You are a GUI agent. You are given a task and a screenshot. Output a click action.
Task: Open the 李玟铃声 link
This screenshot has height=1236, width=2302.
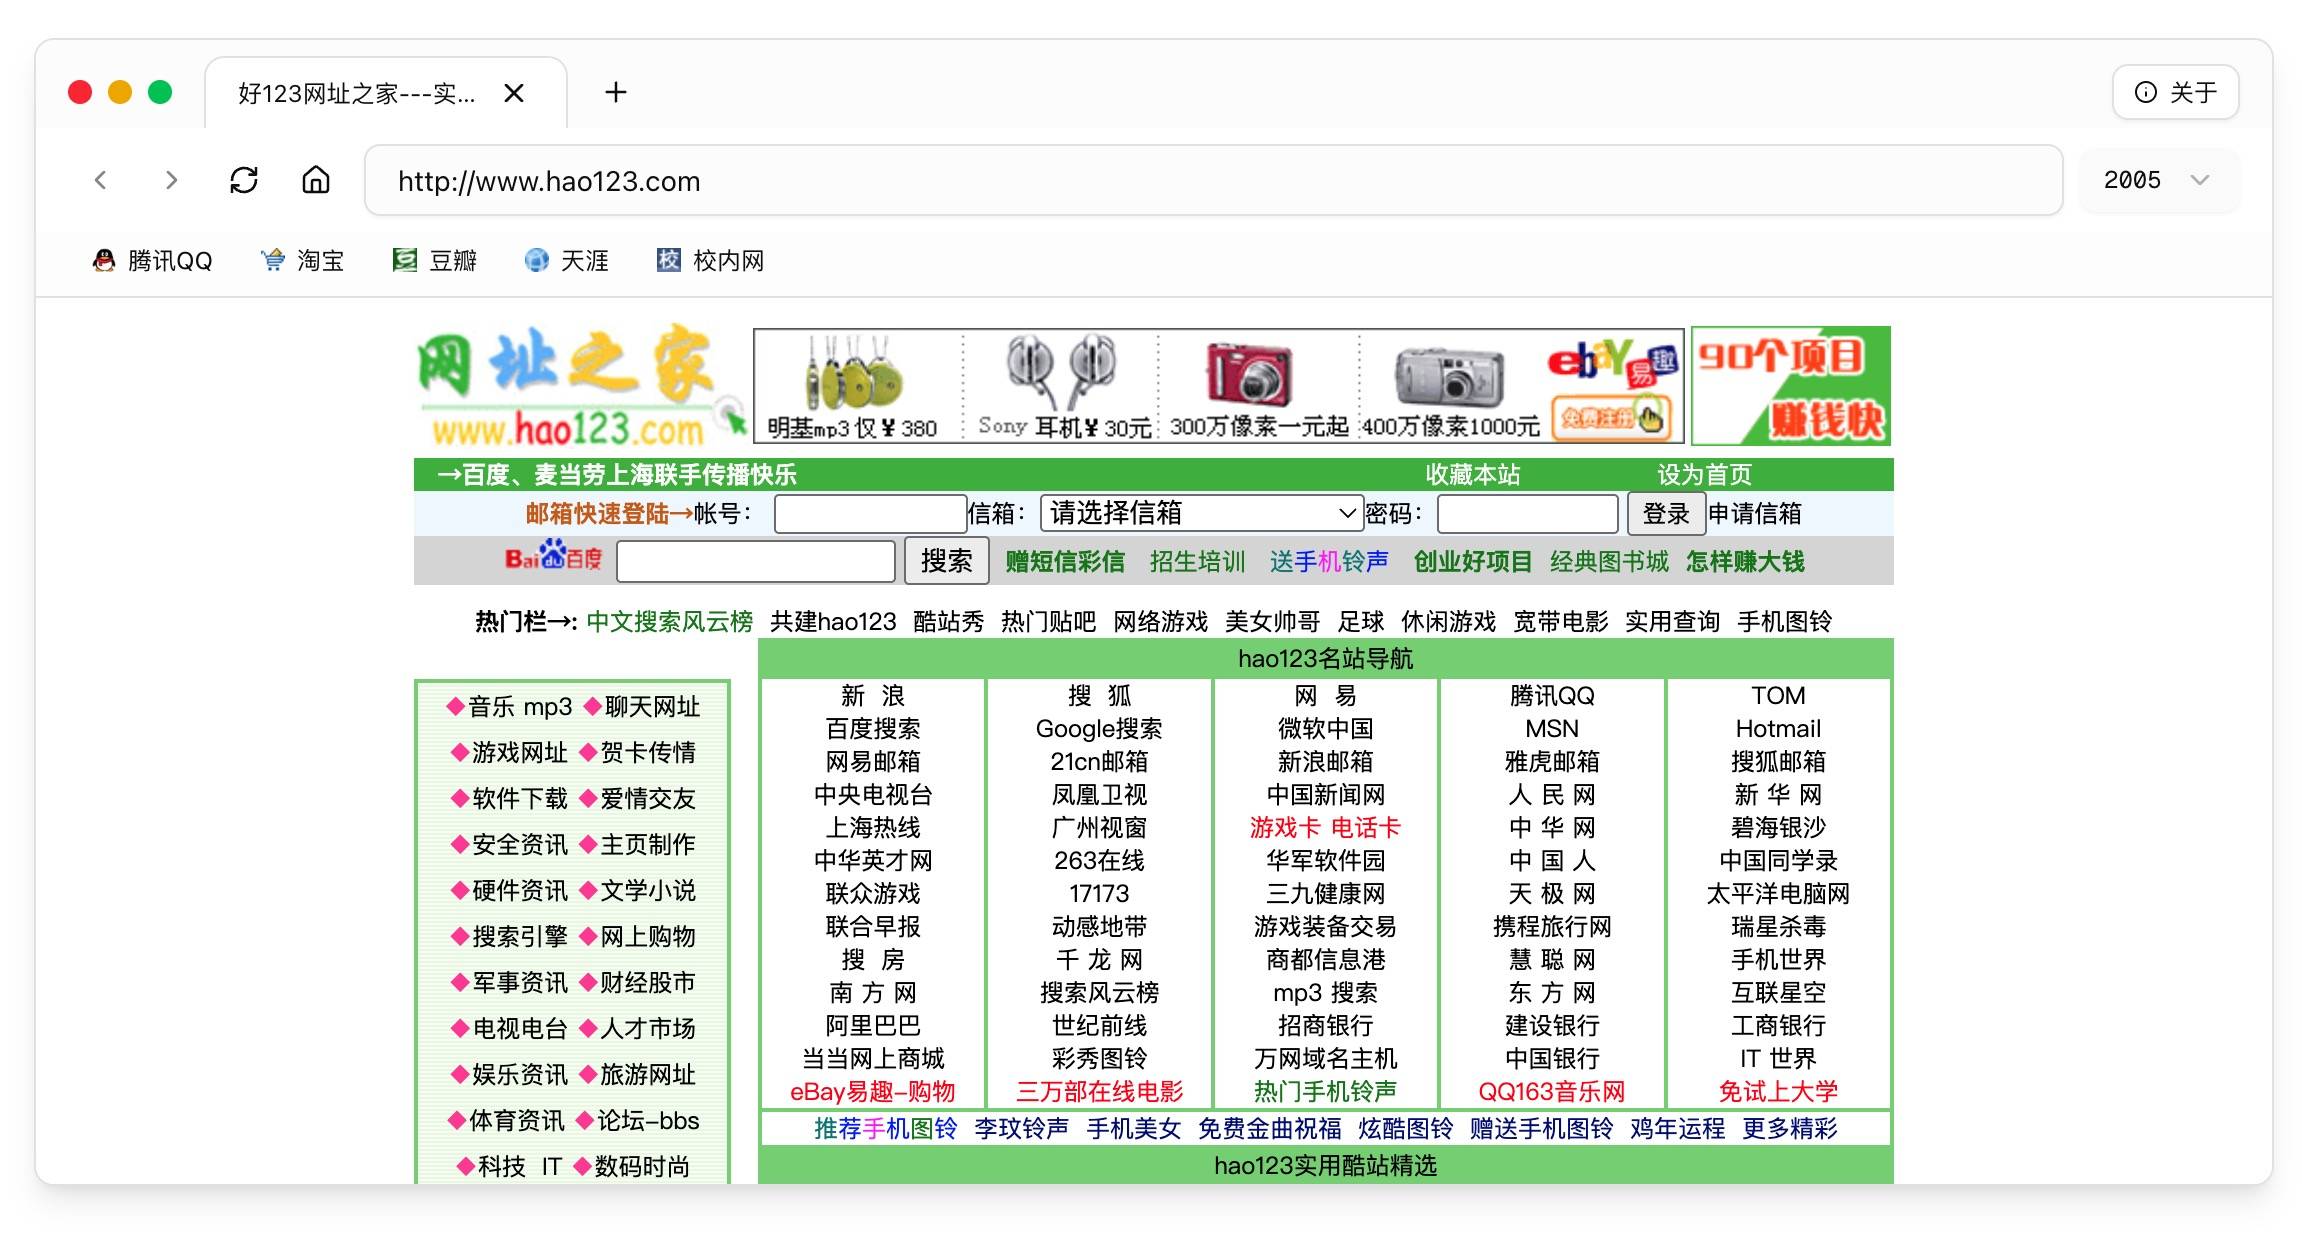pos(1021,1128)
